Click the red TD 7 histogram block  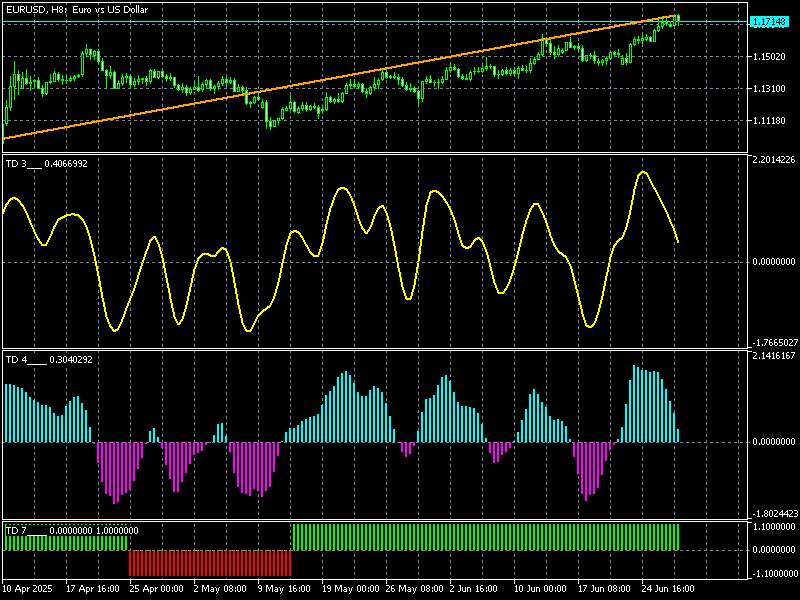[x=210, y=563]
